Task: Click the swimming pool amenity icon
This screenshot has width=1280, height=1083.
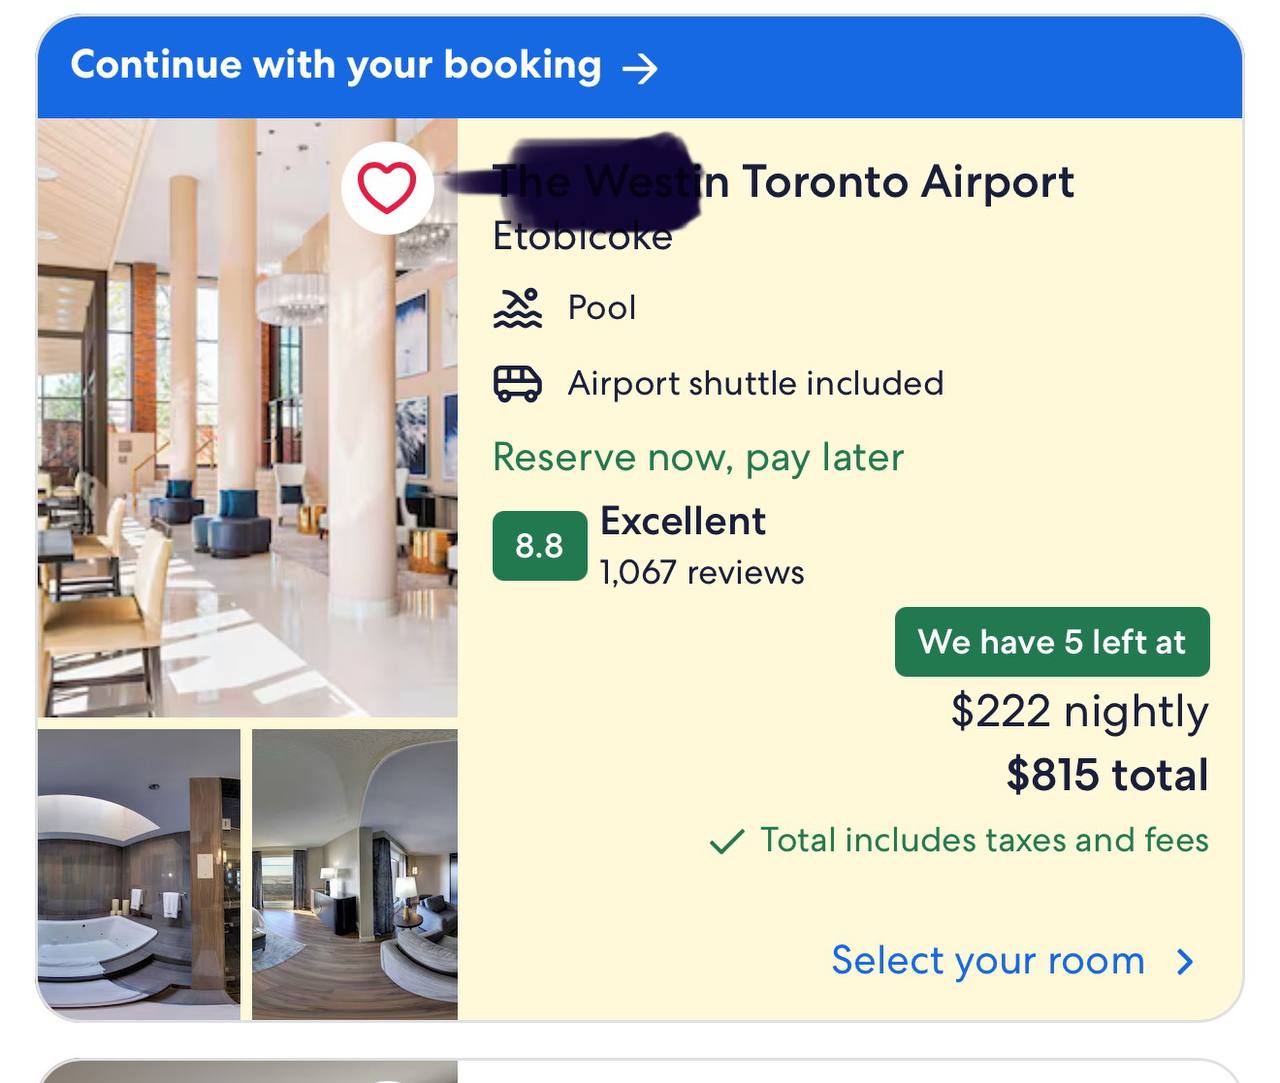Action: [518, 308]
